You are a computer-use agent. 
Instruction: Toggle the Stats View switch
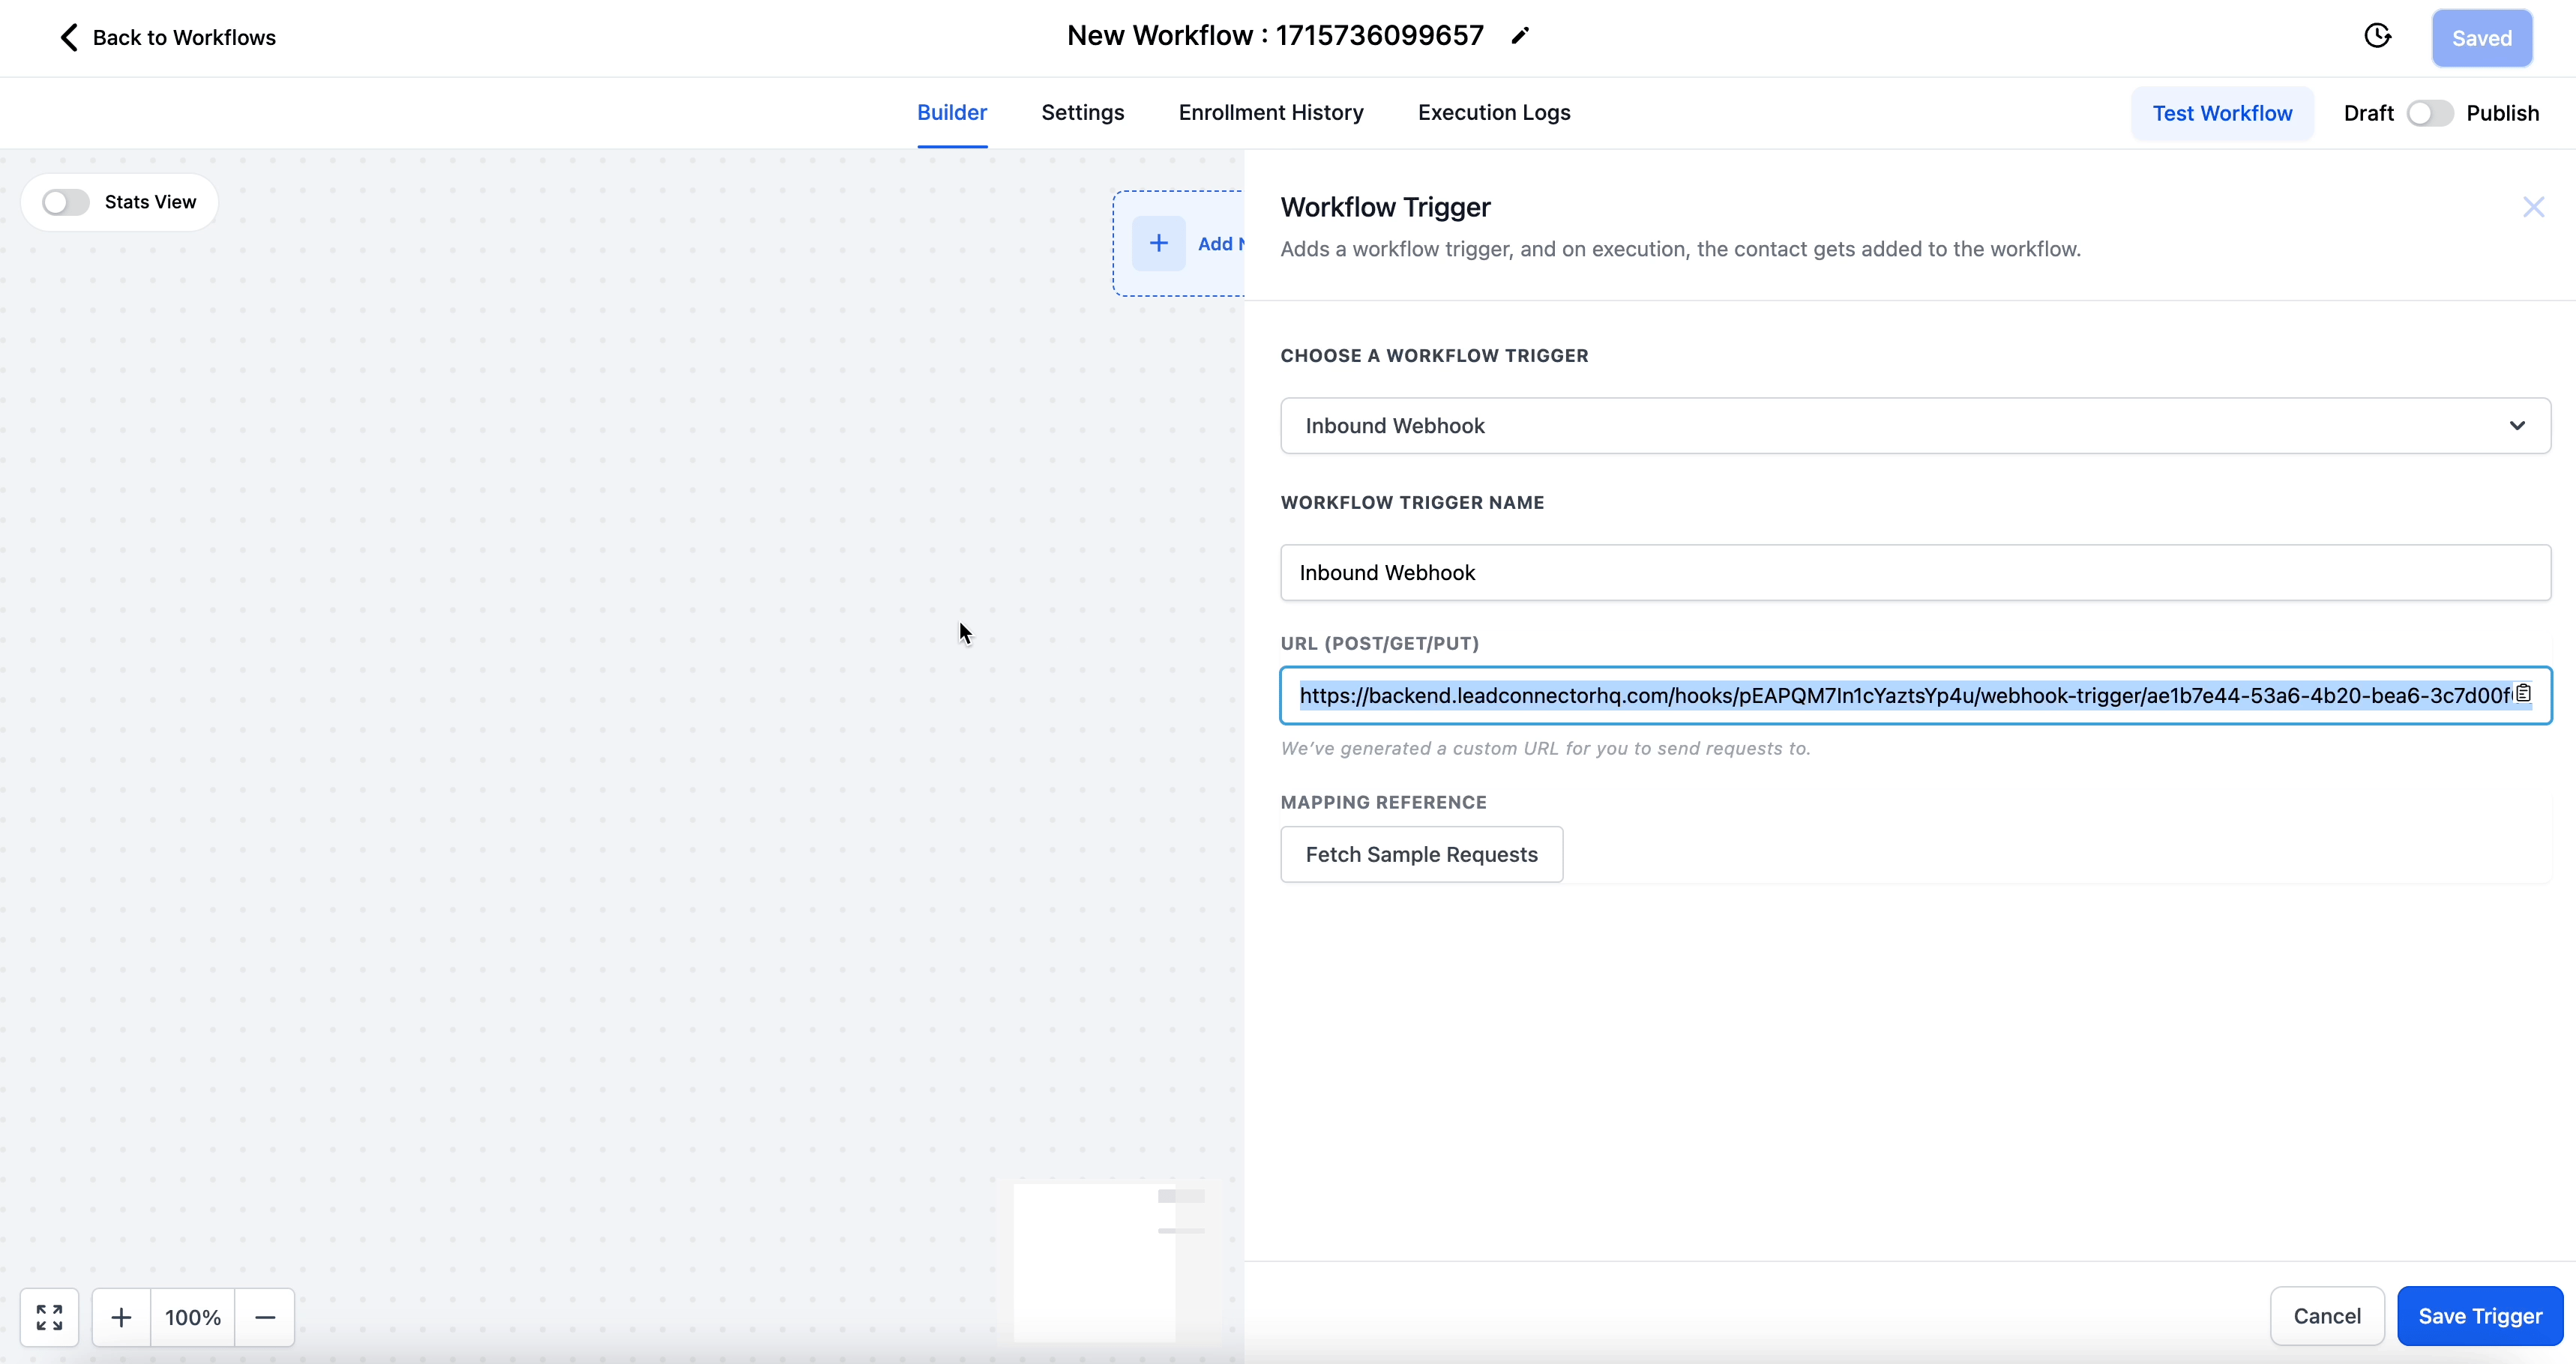[x=66, y=202]
